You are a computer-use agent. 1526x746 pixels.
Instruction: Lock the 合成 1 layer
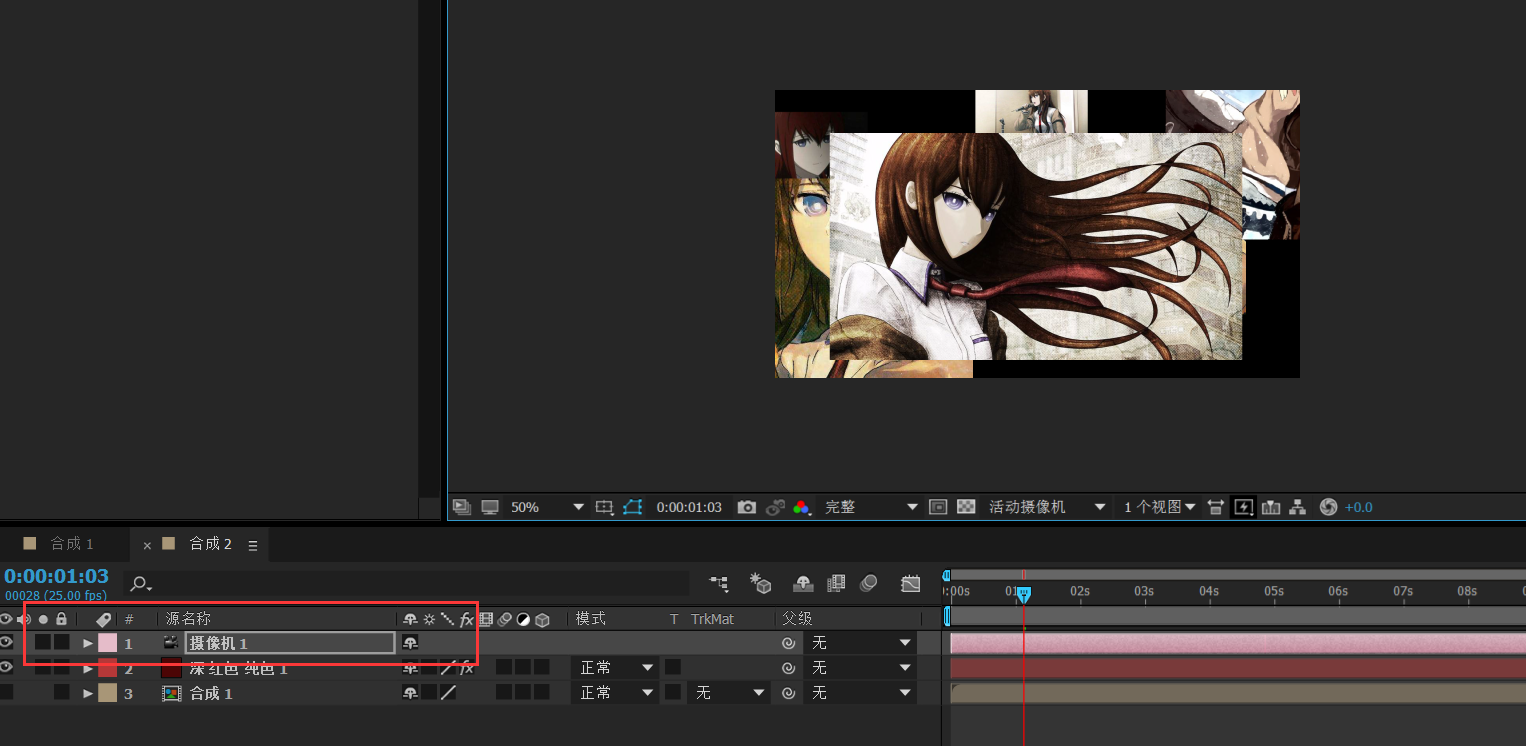(x=62, y=692)
